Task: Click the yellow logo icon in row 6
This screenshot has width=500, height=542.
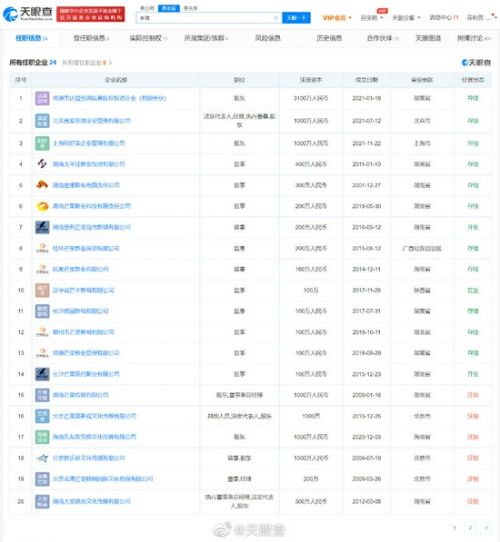Action: point(42,206)
